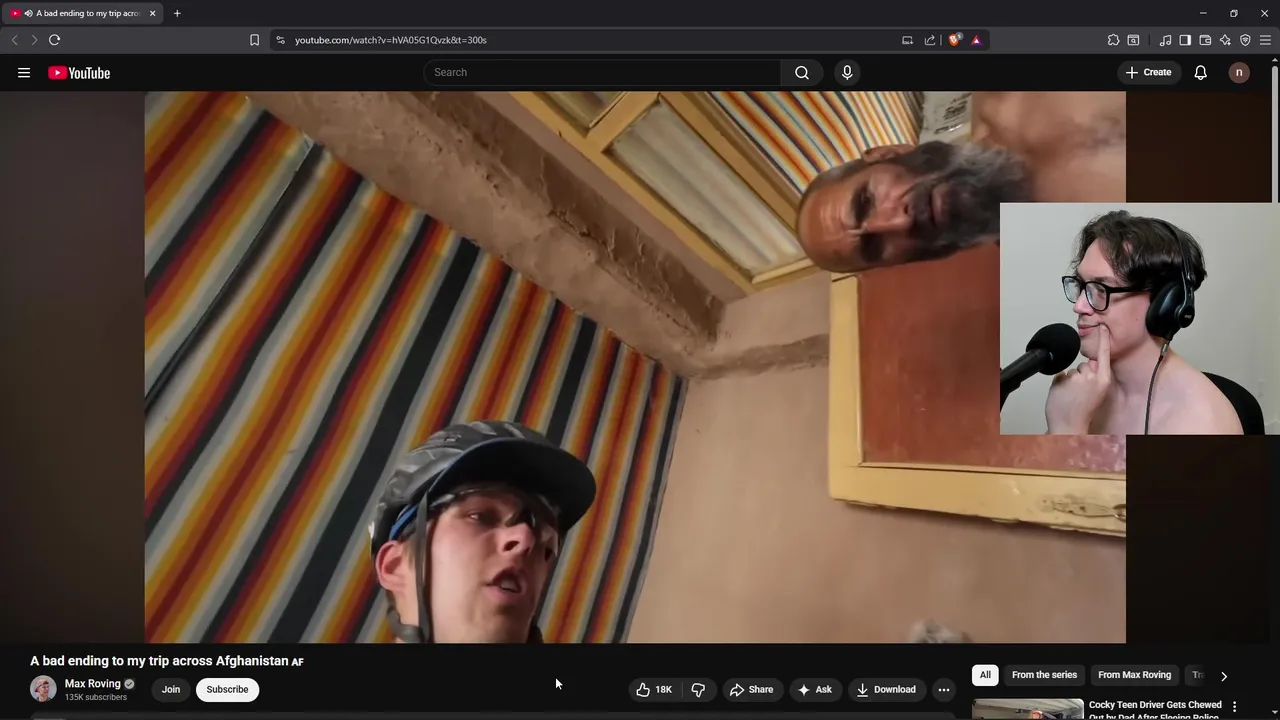Go back in browser history
Screen dimensions: 1280x720
click(x=14, y=40)
